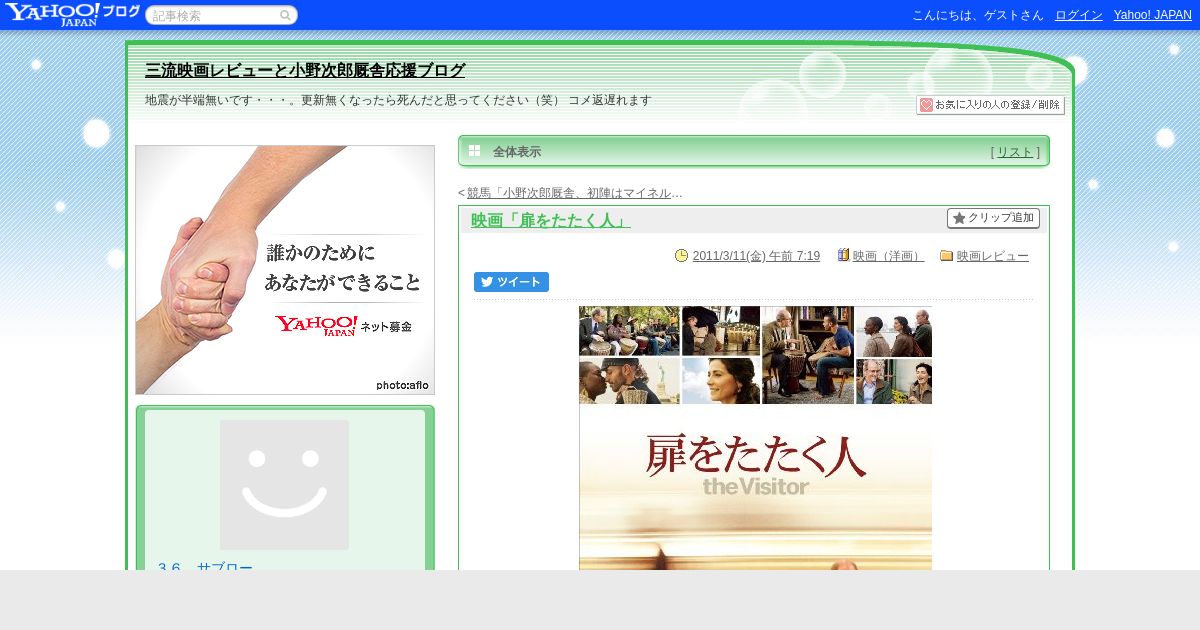The image size is (1200, 630).
Task: Open the Yahoo! Japan Blog logo
Action: [x=72, y=14]
